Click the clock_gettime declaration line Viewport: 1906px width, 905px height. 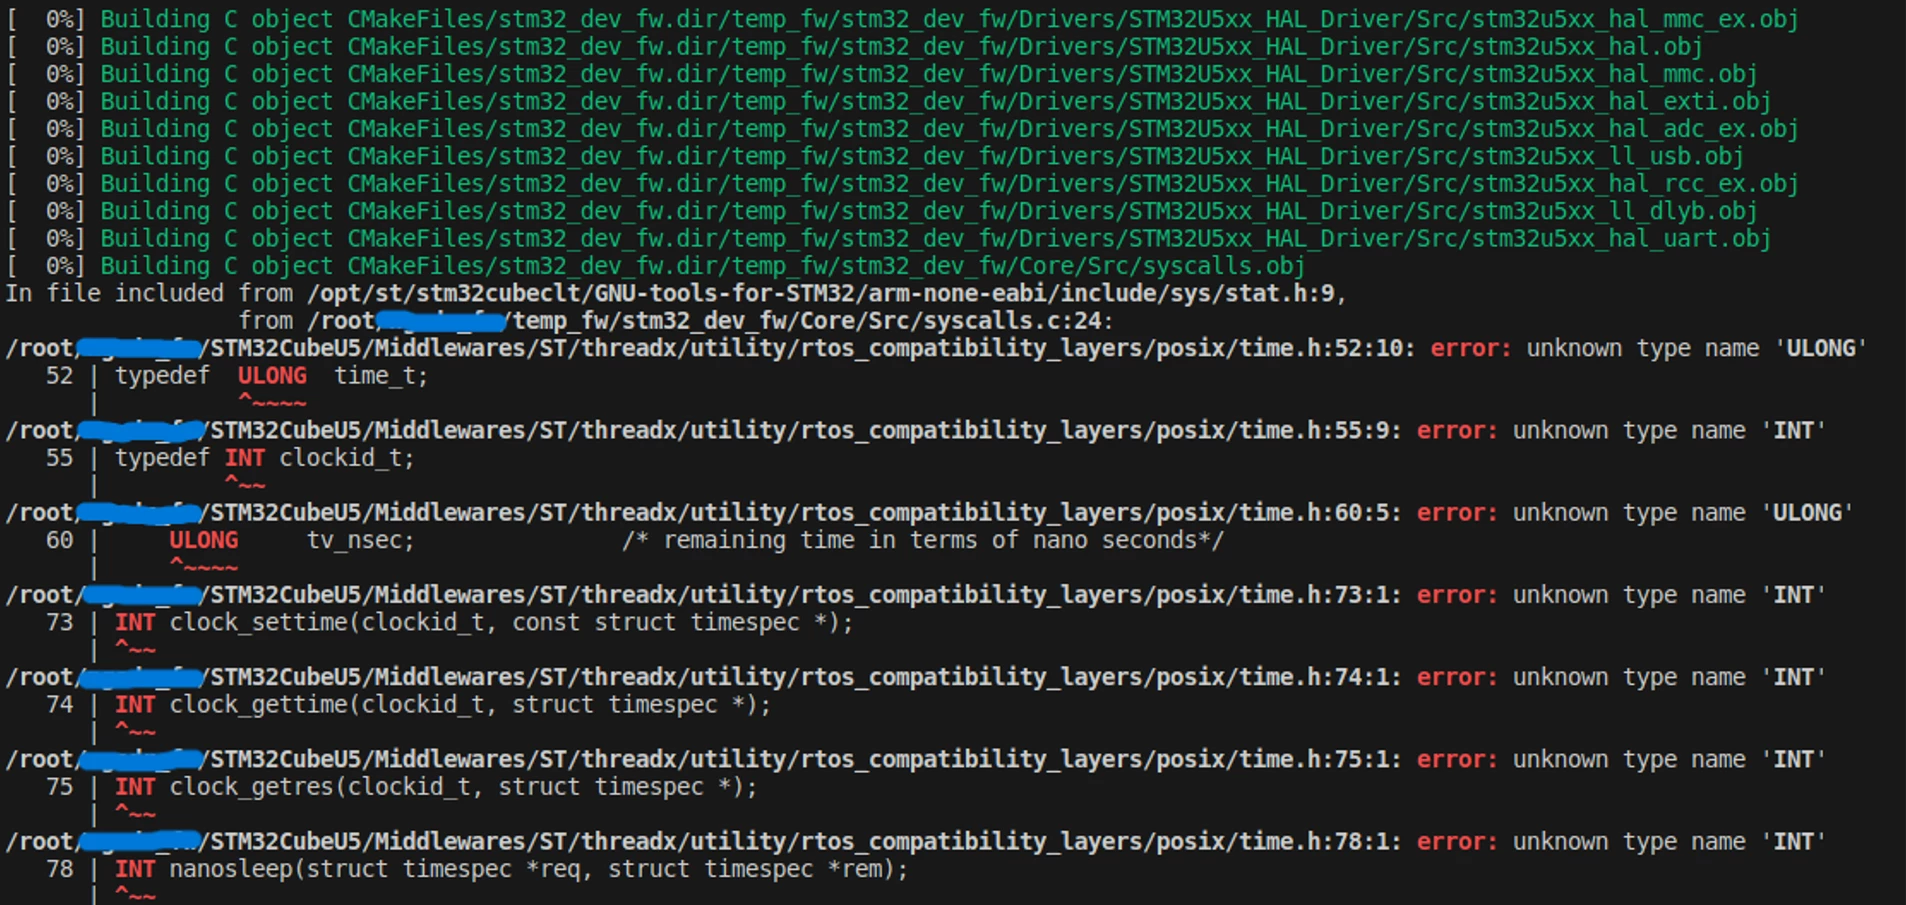pos(443,705)
